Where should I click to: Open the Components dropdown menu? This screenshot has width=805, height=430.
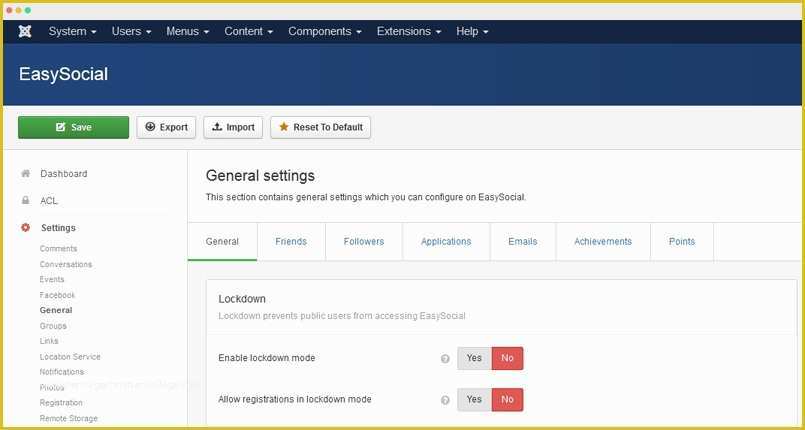click(324, 31)
